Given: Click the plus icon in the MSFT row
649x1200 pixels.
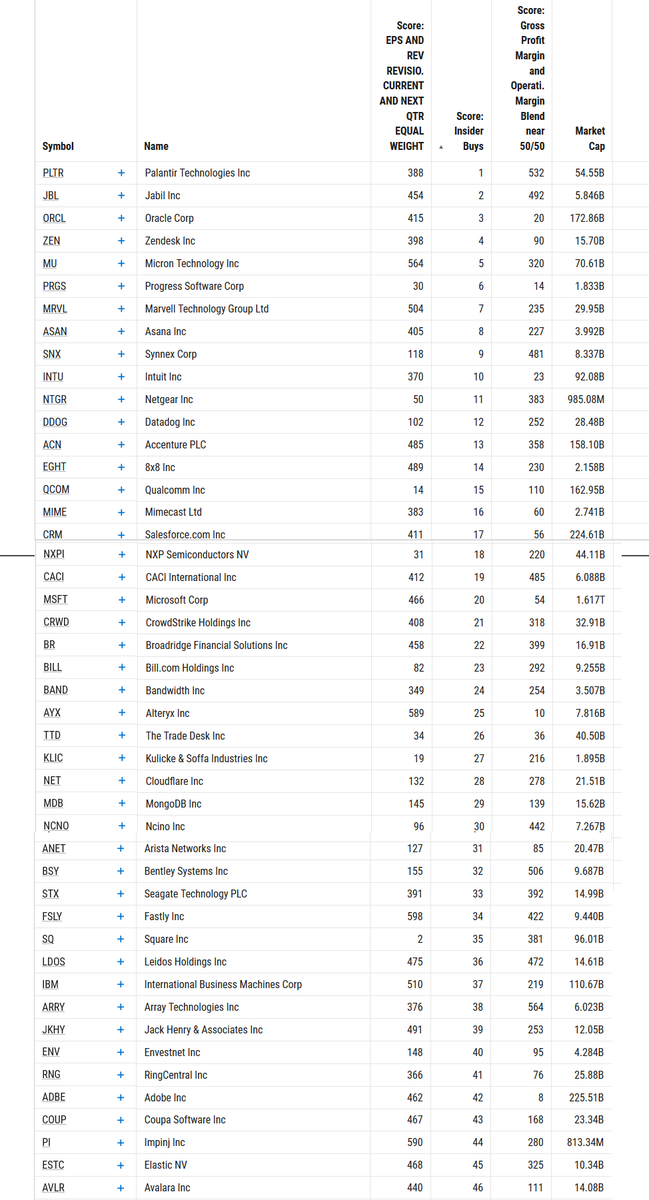Looking at the screenshot, I should tap(121, 600).
